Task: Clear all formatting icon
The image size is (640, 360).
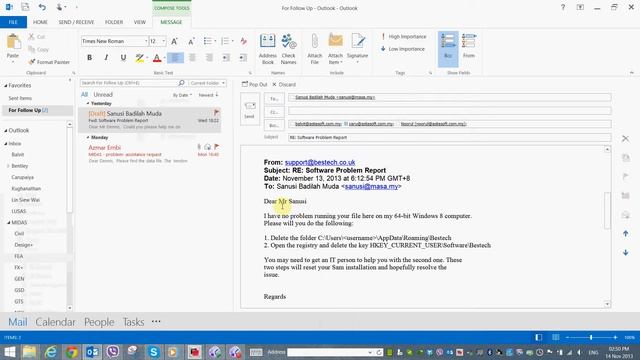Action: coord(244,41)
